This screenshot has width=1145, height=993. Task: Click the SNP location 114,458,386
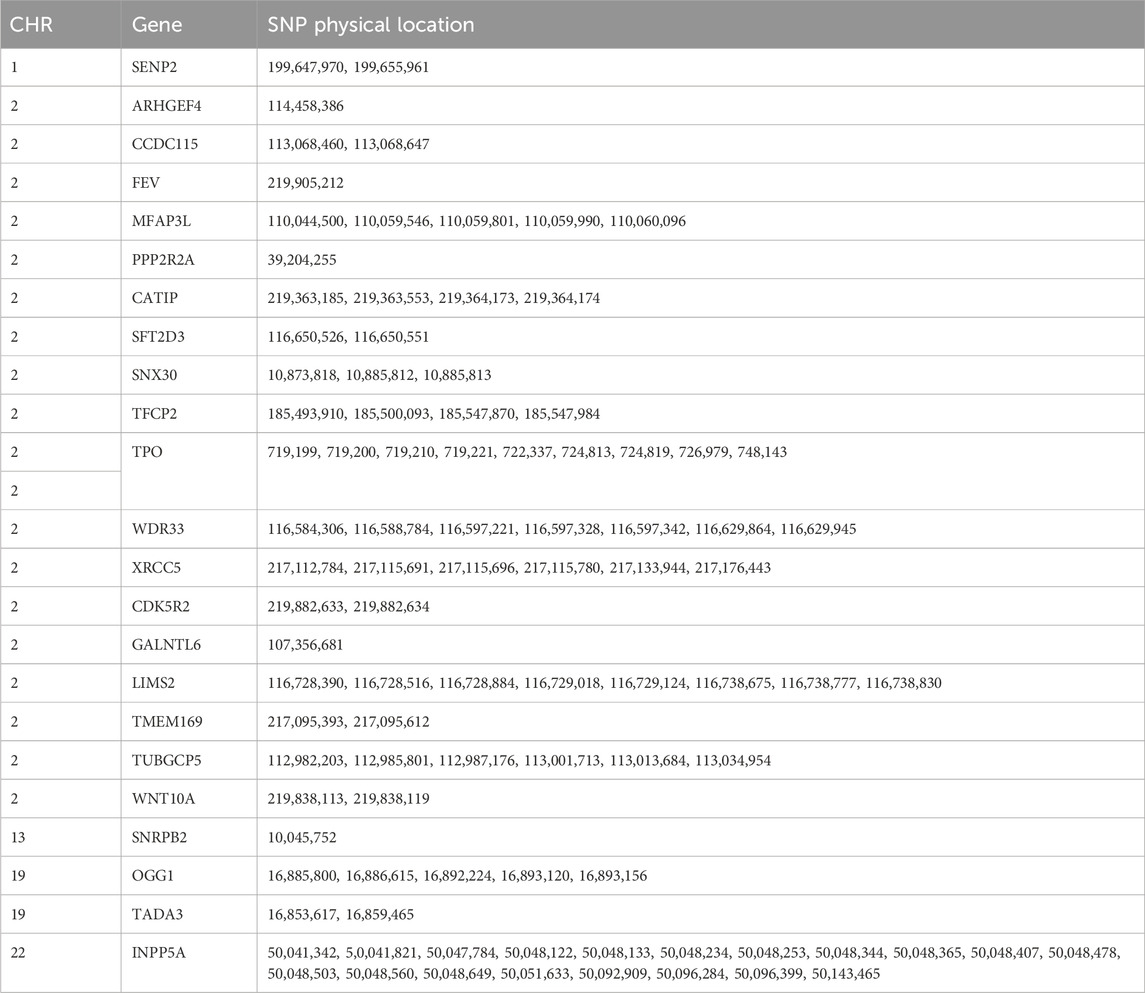click(305, 106)
